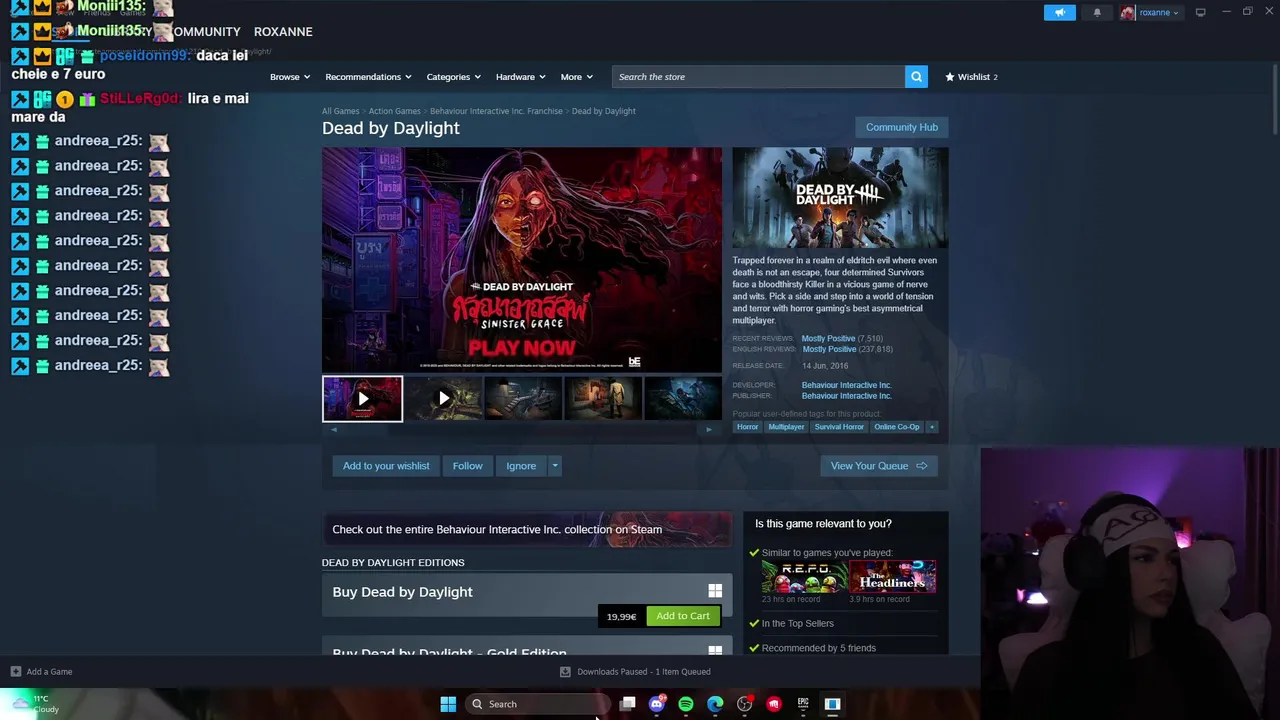The image size is (1280, 720).
Task: Expand the Recommendations menu
Action: (368, 77)
